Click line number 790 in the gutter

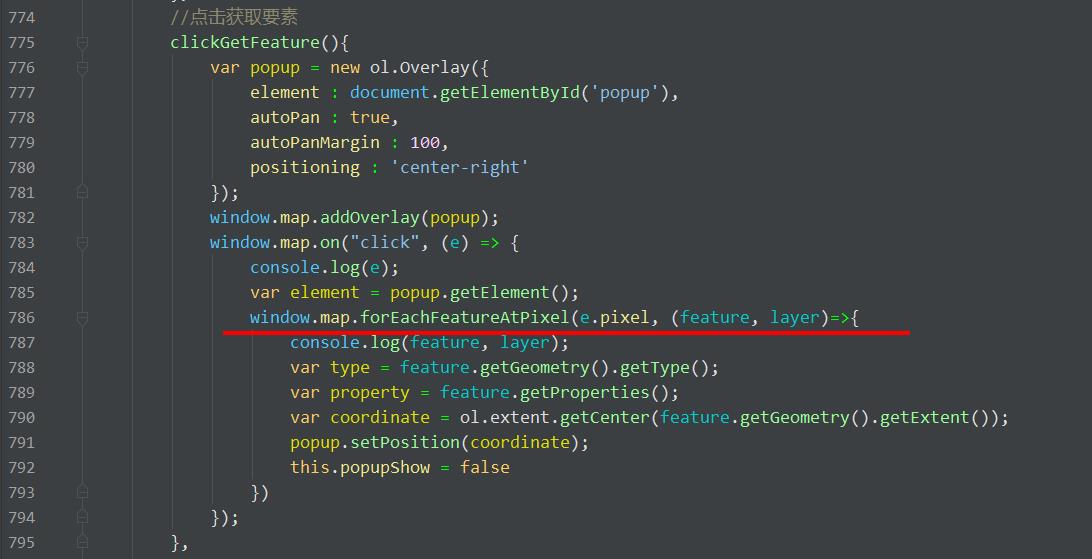[22, 418]
